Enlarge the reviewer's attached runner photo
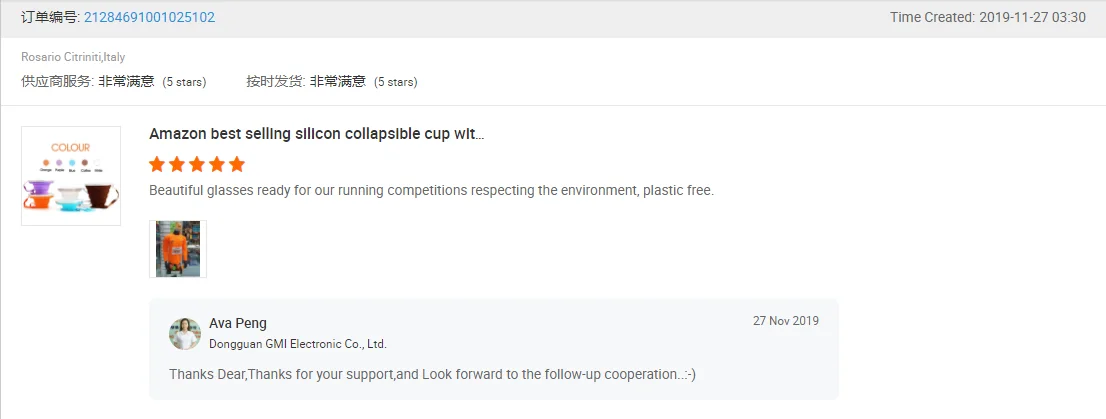The image size is (1106, 419). click(178, 249)
